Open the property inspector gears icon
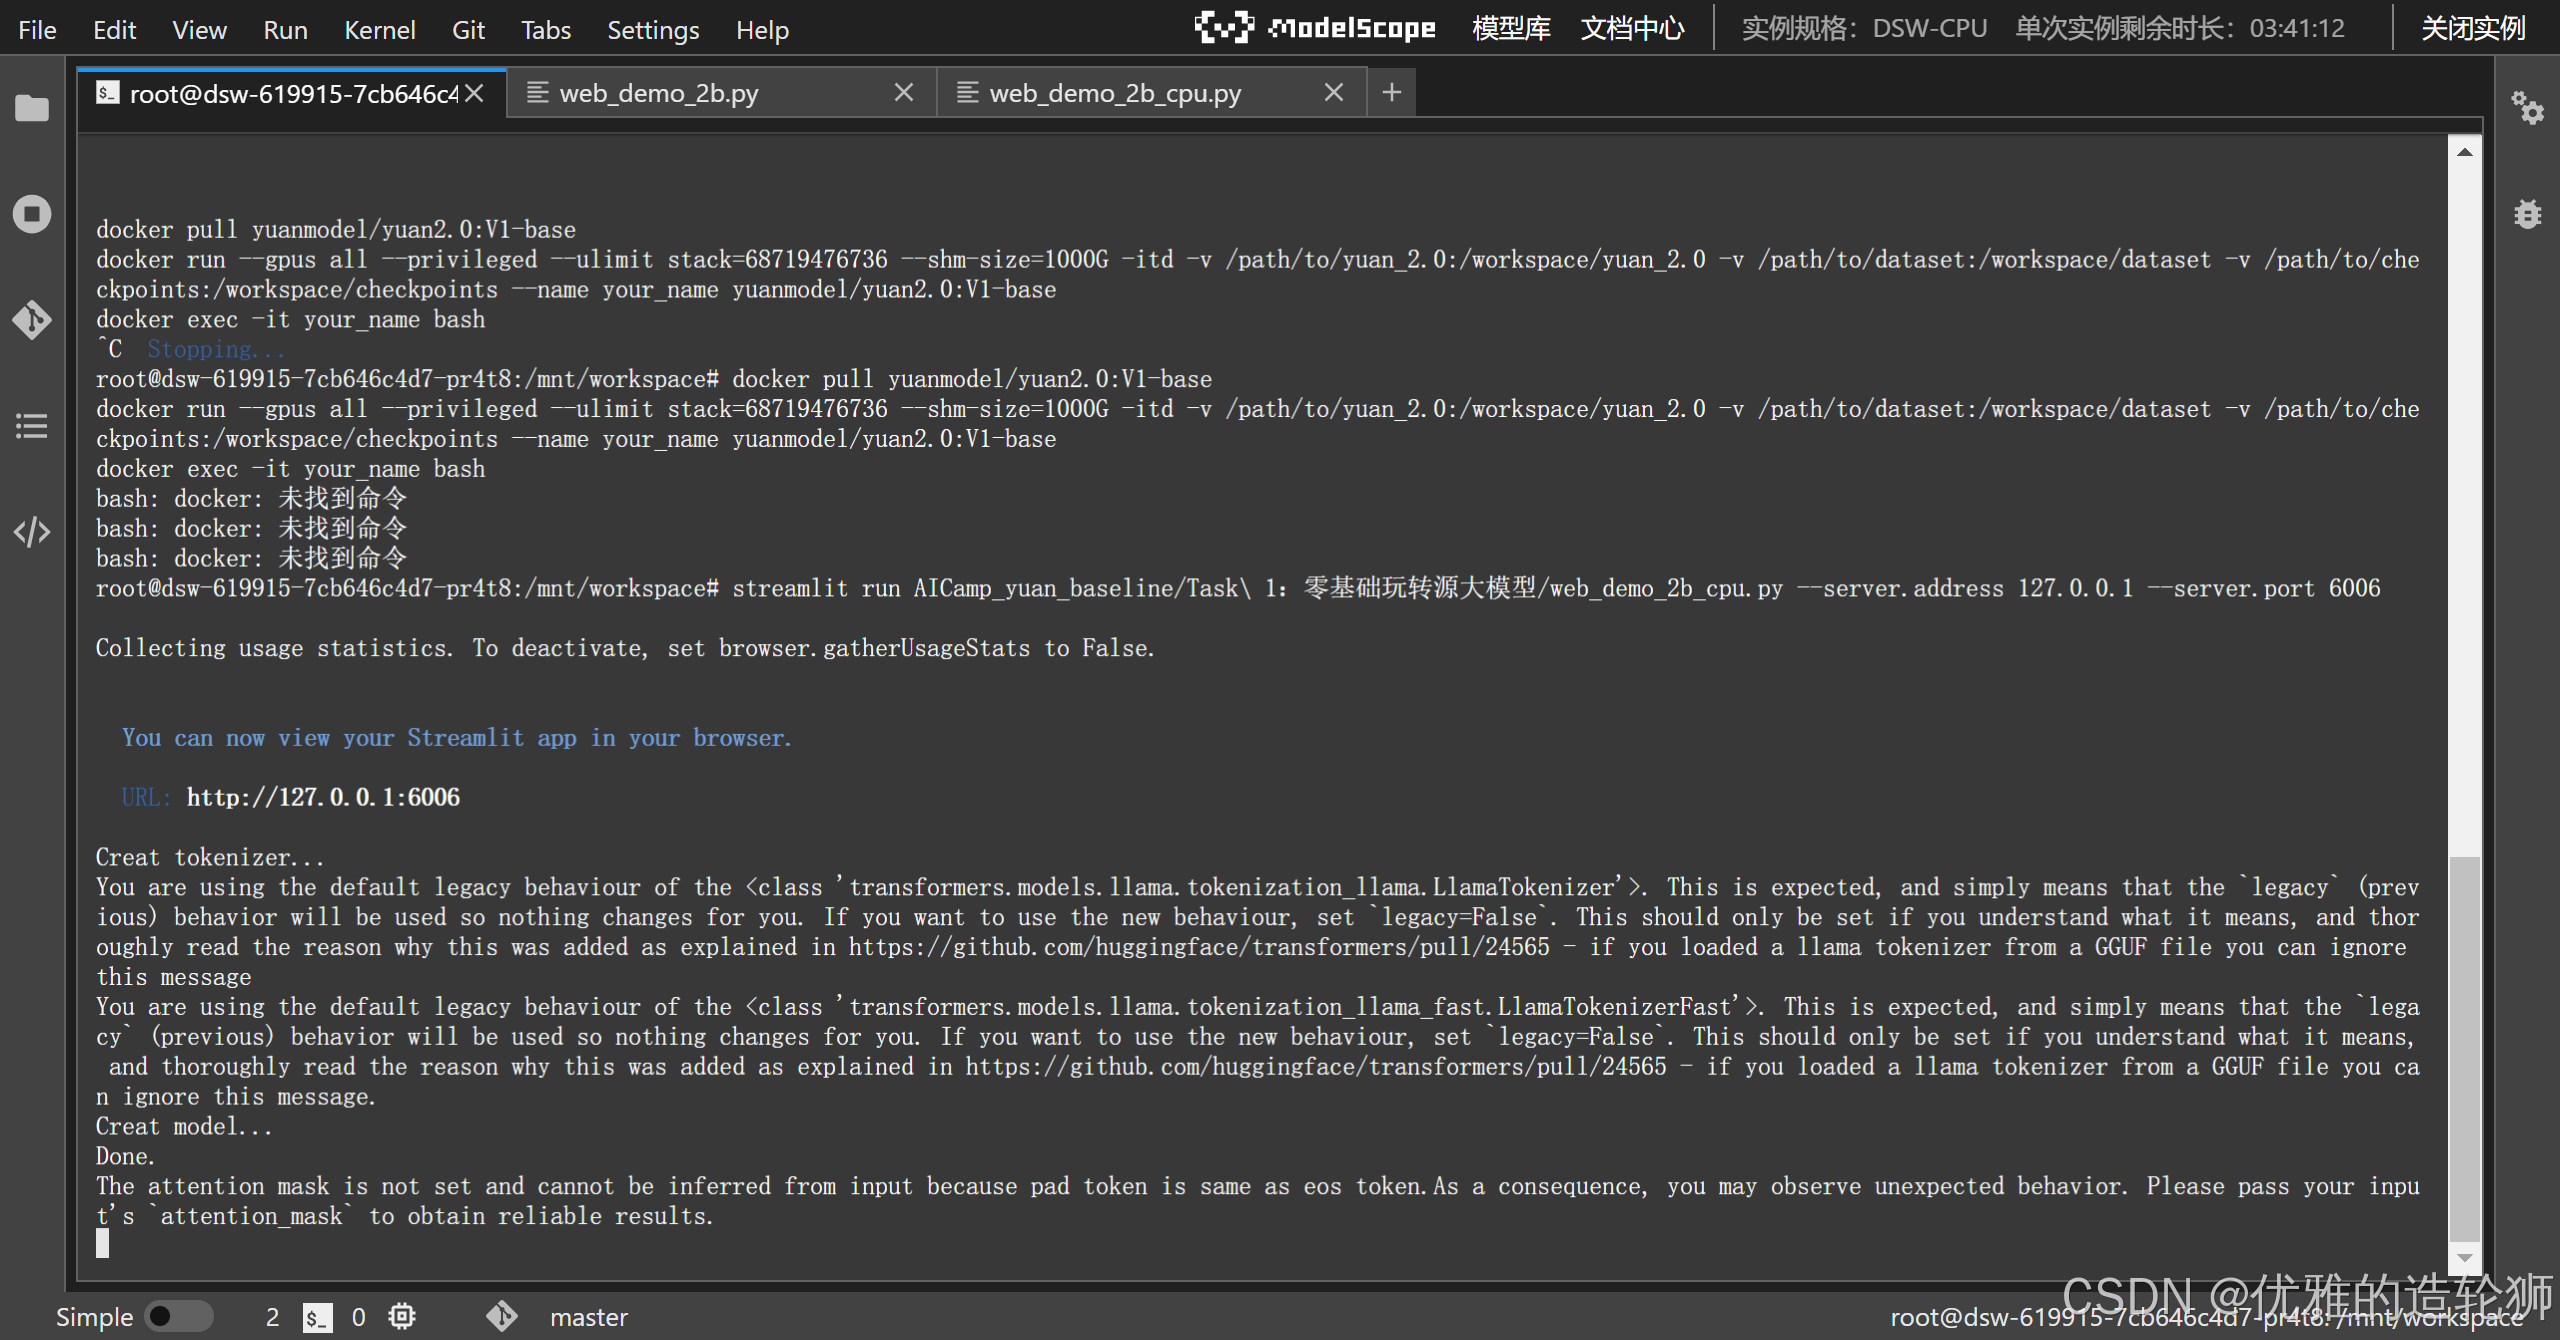2560x1340 pixels. tap(2527, 108)
